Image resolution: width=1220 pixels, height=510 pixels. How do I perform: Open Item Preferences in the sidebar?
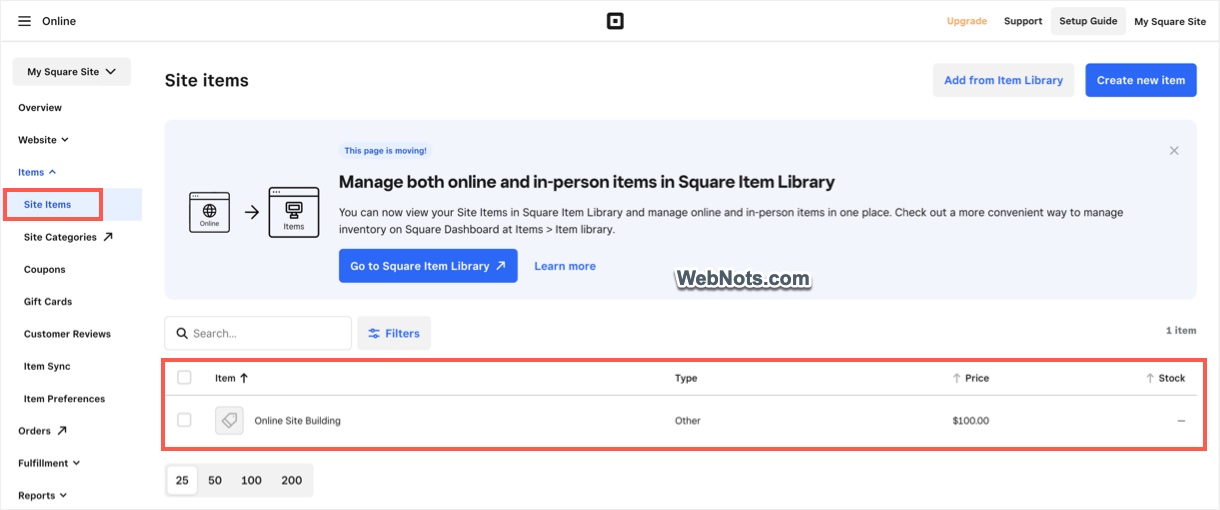click(64, 399)
